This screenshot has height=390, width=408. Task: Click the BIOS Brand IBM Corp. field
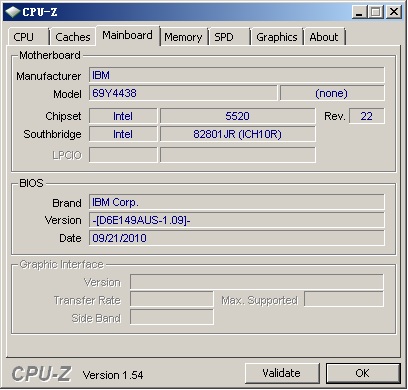(x=237, y=202)
